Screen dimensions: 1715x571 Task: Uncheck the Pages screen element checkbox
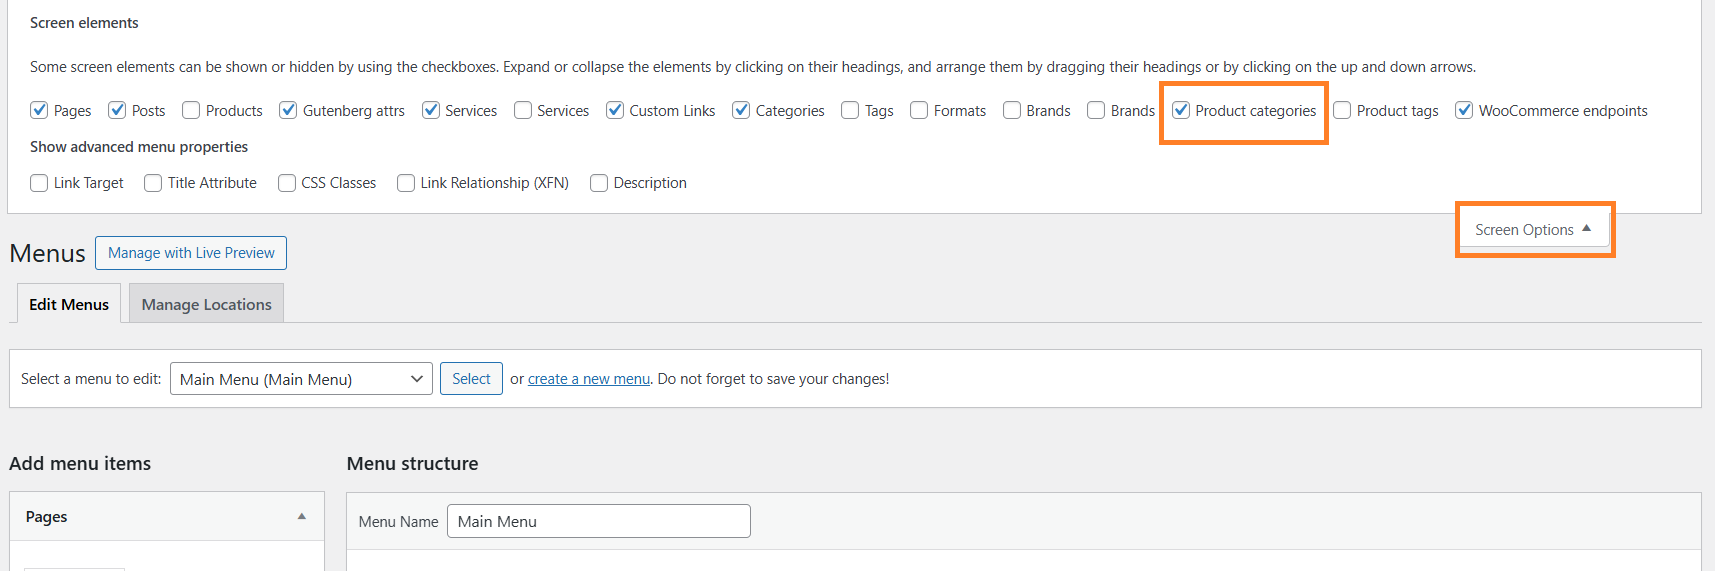coord(40,110)
